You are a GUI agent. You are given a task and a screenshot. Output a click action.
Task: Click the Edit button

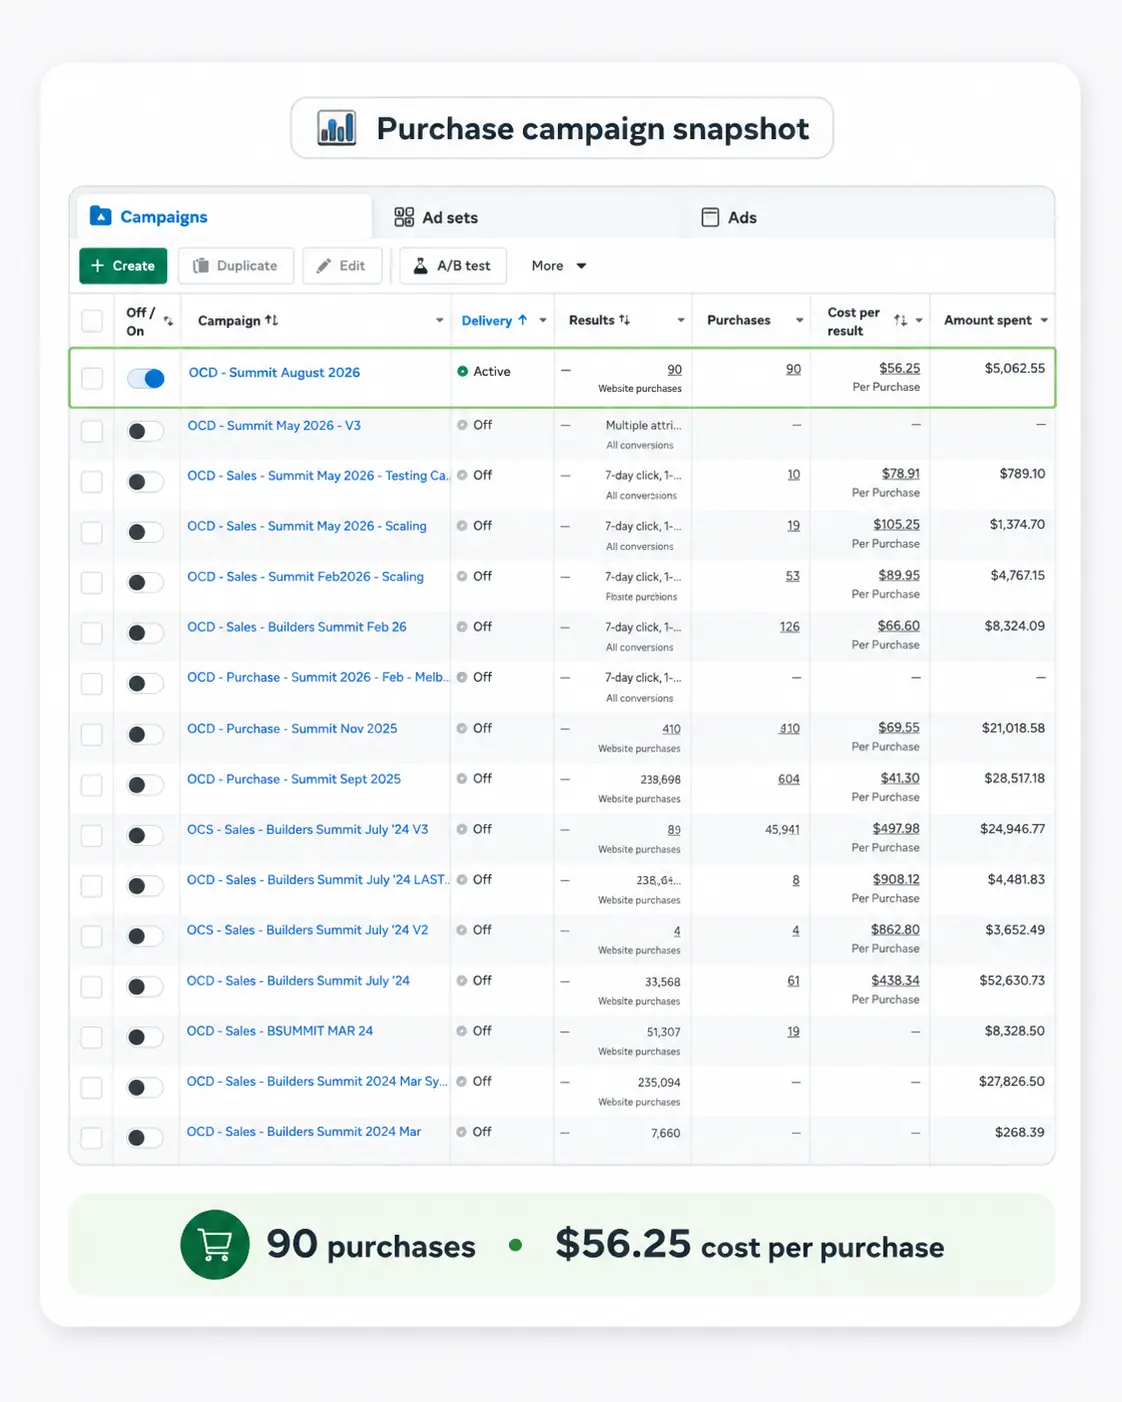pos(342,266)
